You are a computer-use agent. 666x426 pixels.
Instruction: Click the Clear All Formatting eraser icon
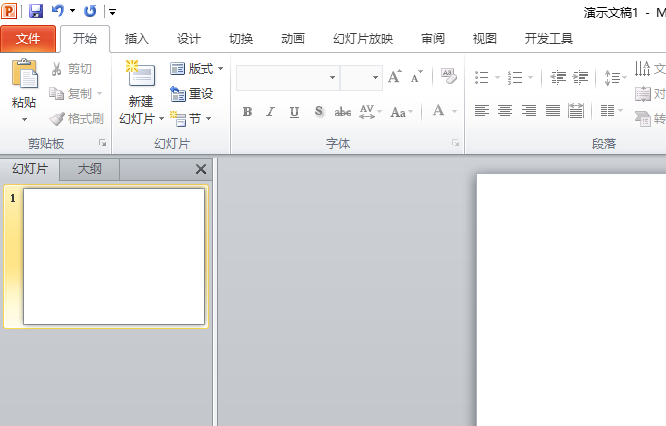(x=449, y=76)
